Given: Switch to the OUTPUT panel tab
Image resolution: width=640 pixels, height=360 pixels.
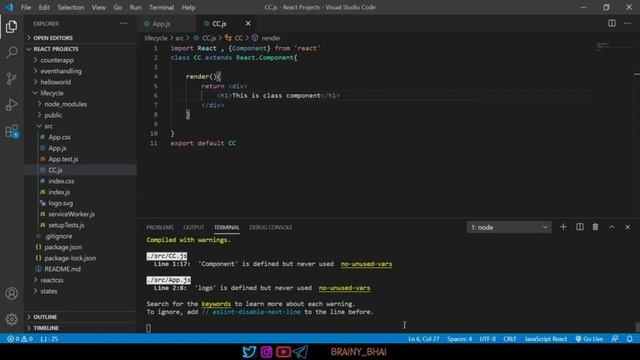Looking at the screenshot, I should point(193,227).
